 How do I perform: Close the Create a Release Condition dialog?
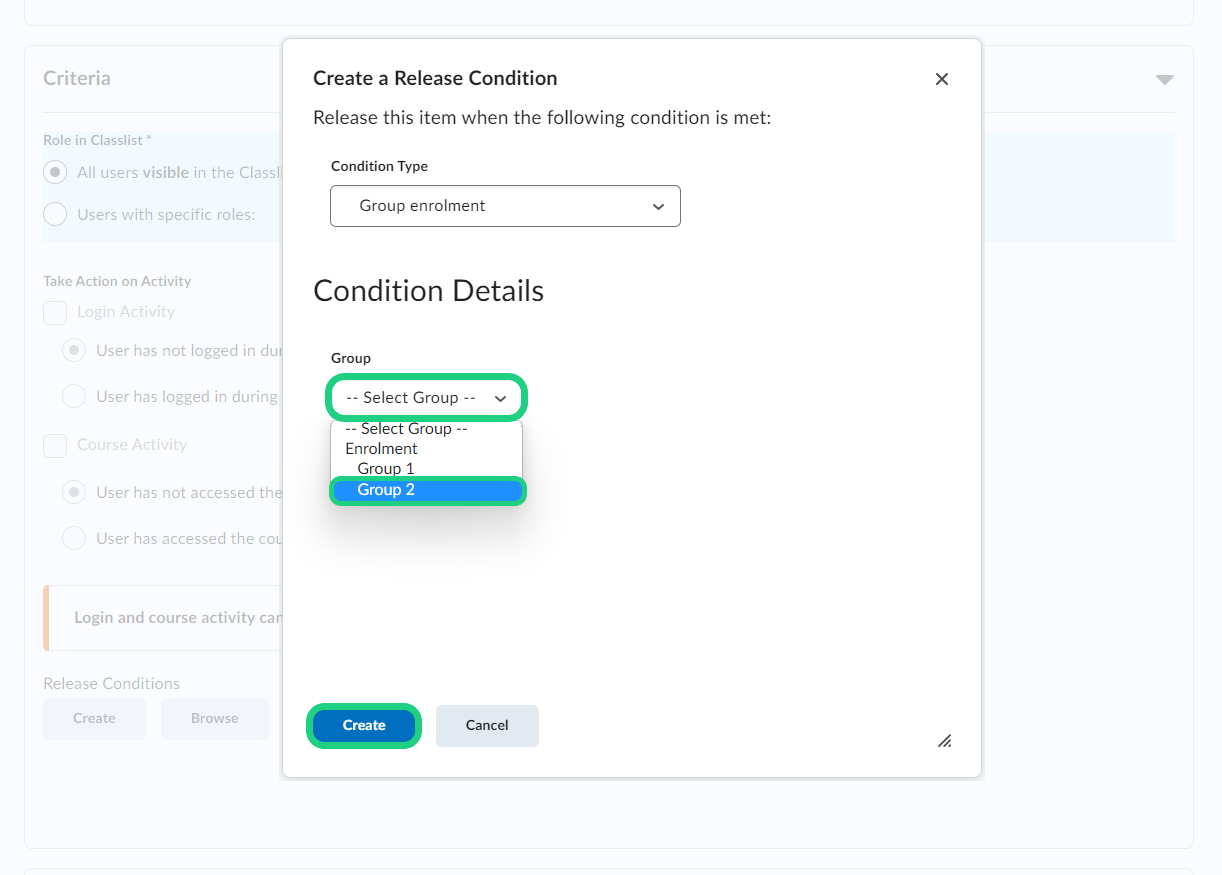941,79
